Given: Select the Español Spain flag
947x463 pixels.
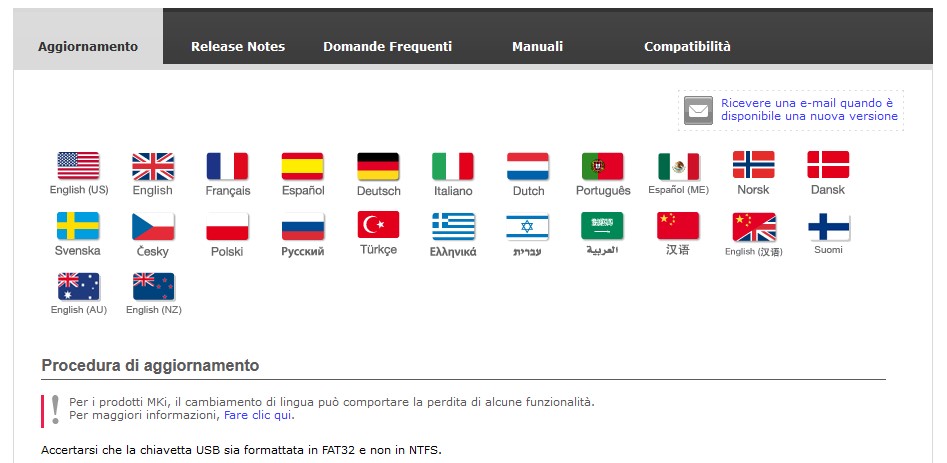Looking at the screenshot, I should pos(303,167).
